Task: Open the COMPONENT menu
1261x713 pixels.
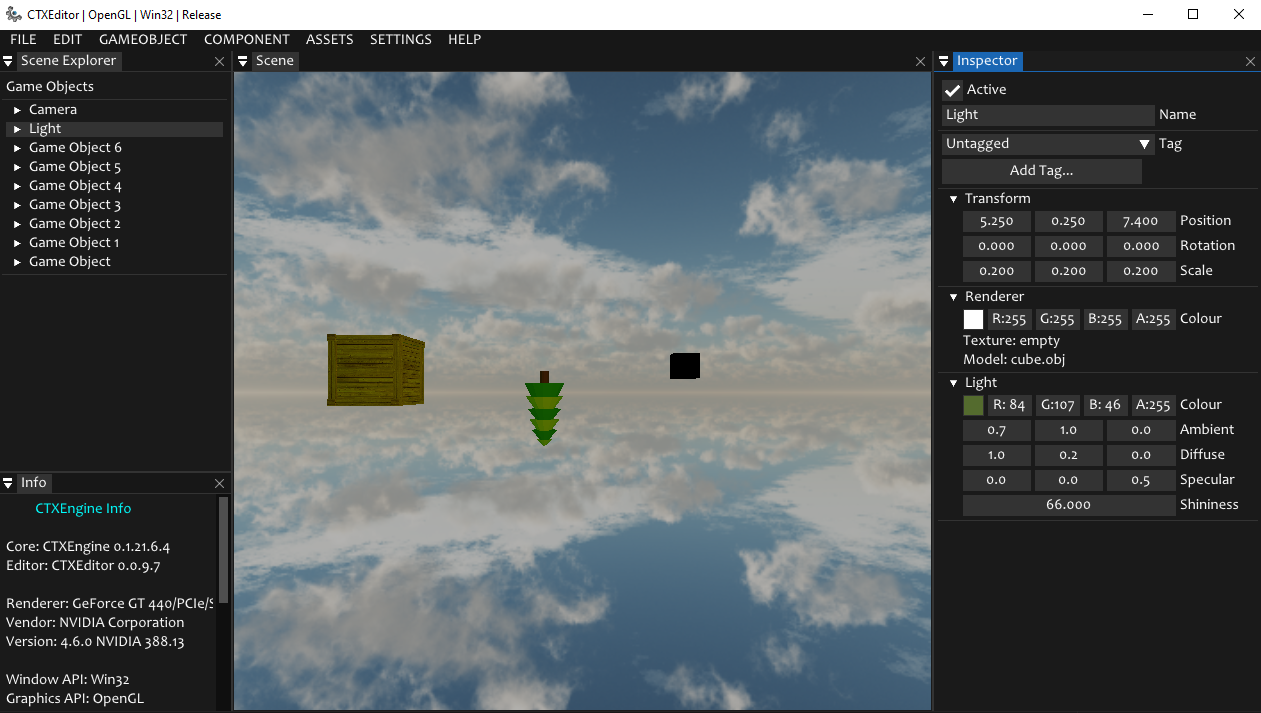Action: point(247,40)
